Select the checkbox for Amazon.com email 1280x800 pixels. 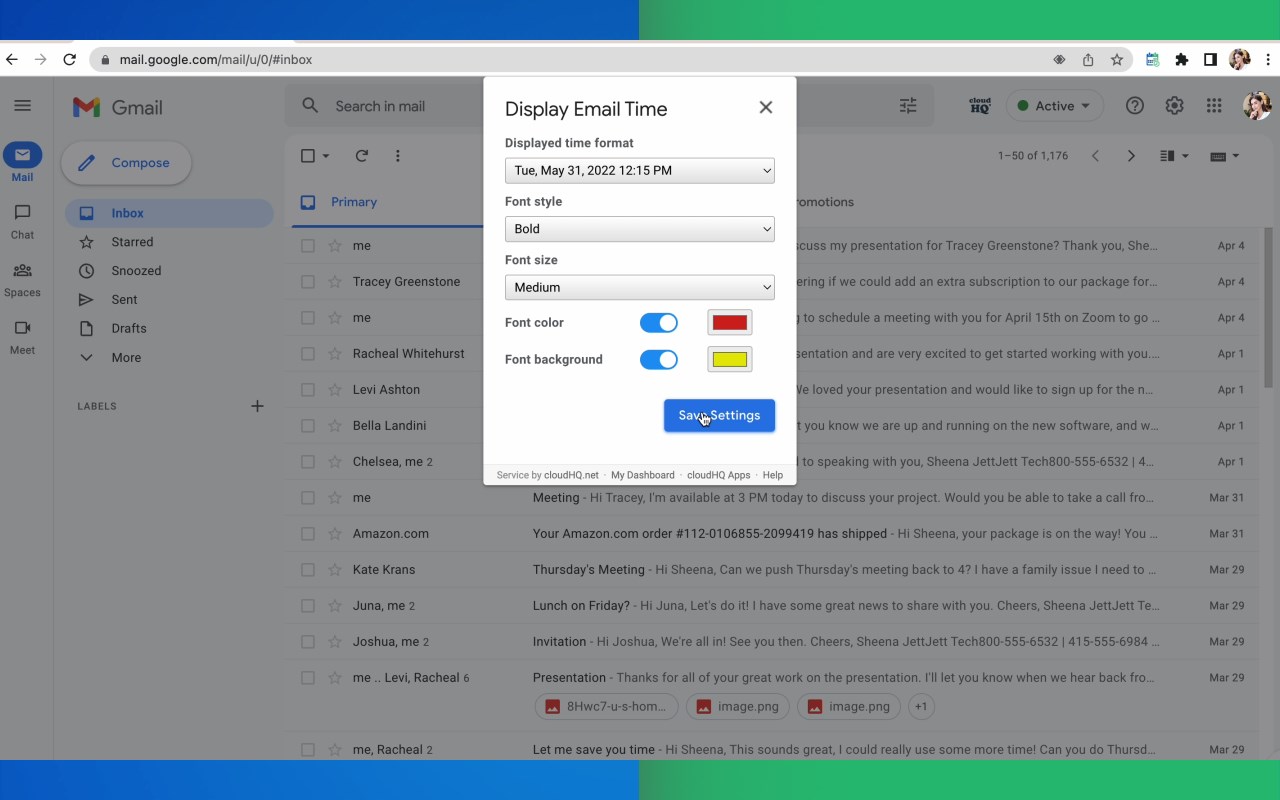pos(308,534)
